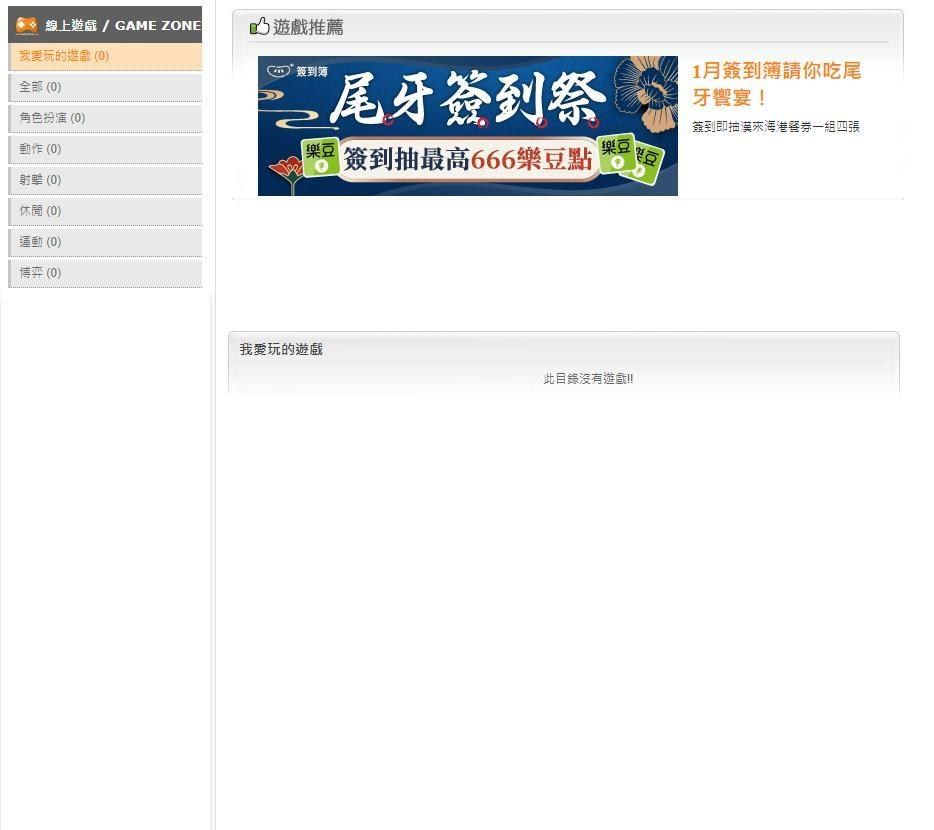Click the 簽到簿 logo on the banner
The height and width of the screenshot is (830, 934).
click(296, 69)
